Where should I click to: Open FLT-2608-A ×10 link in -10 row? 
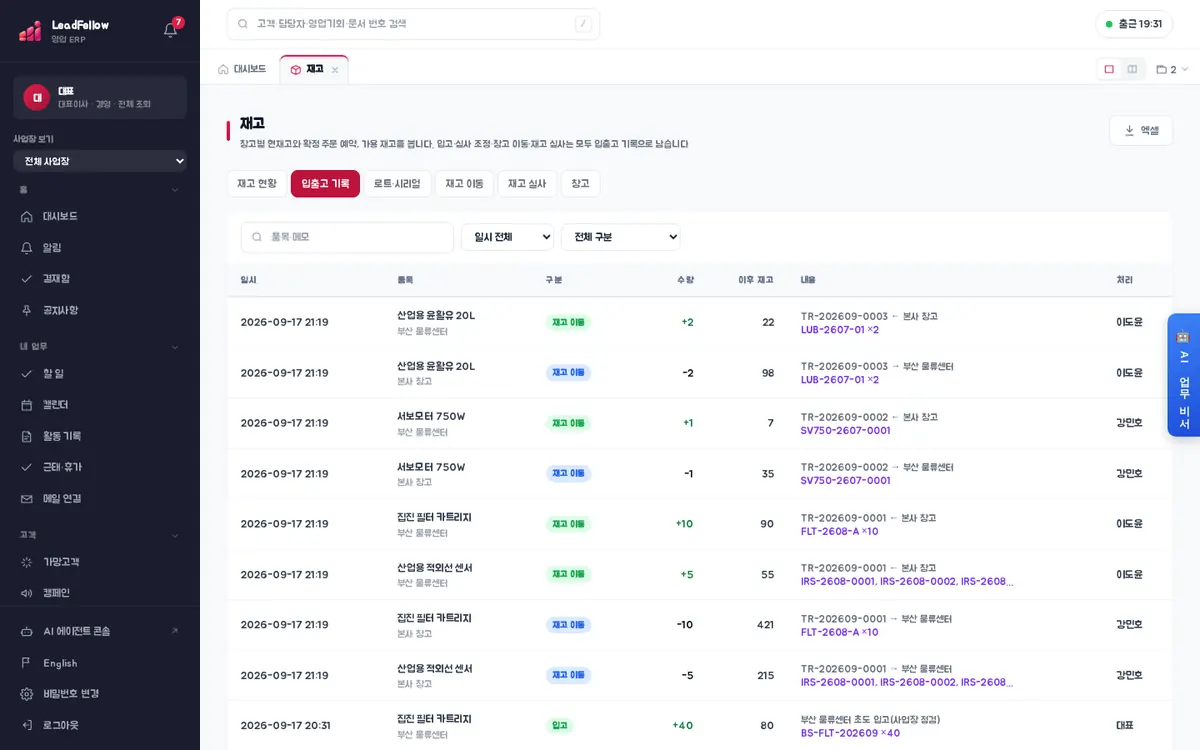(x=839, y=632)
